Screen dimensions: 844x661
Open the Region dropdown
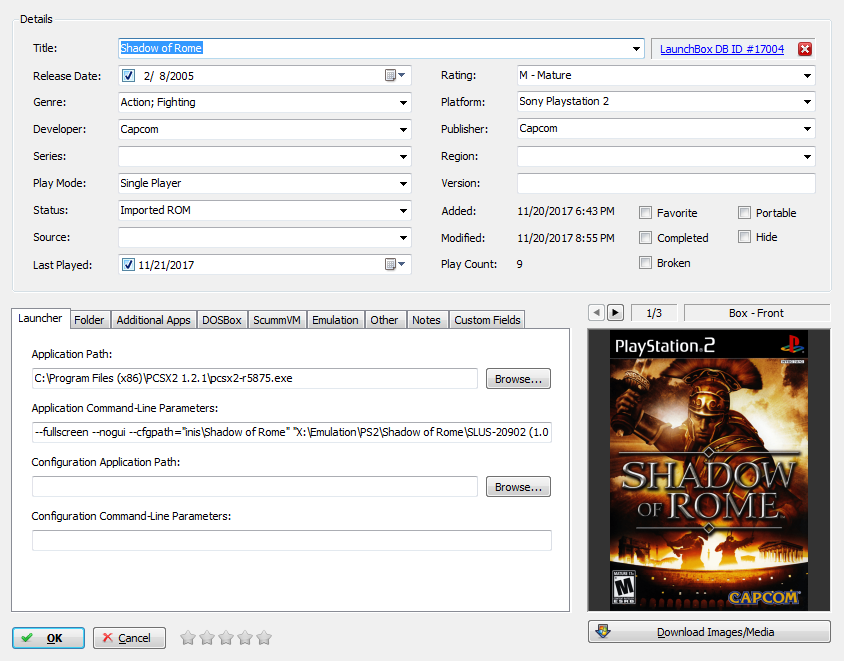[807, 157]
